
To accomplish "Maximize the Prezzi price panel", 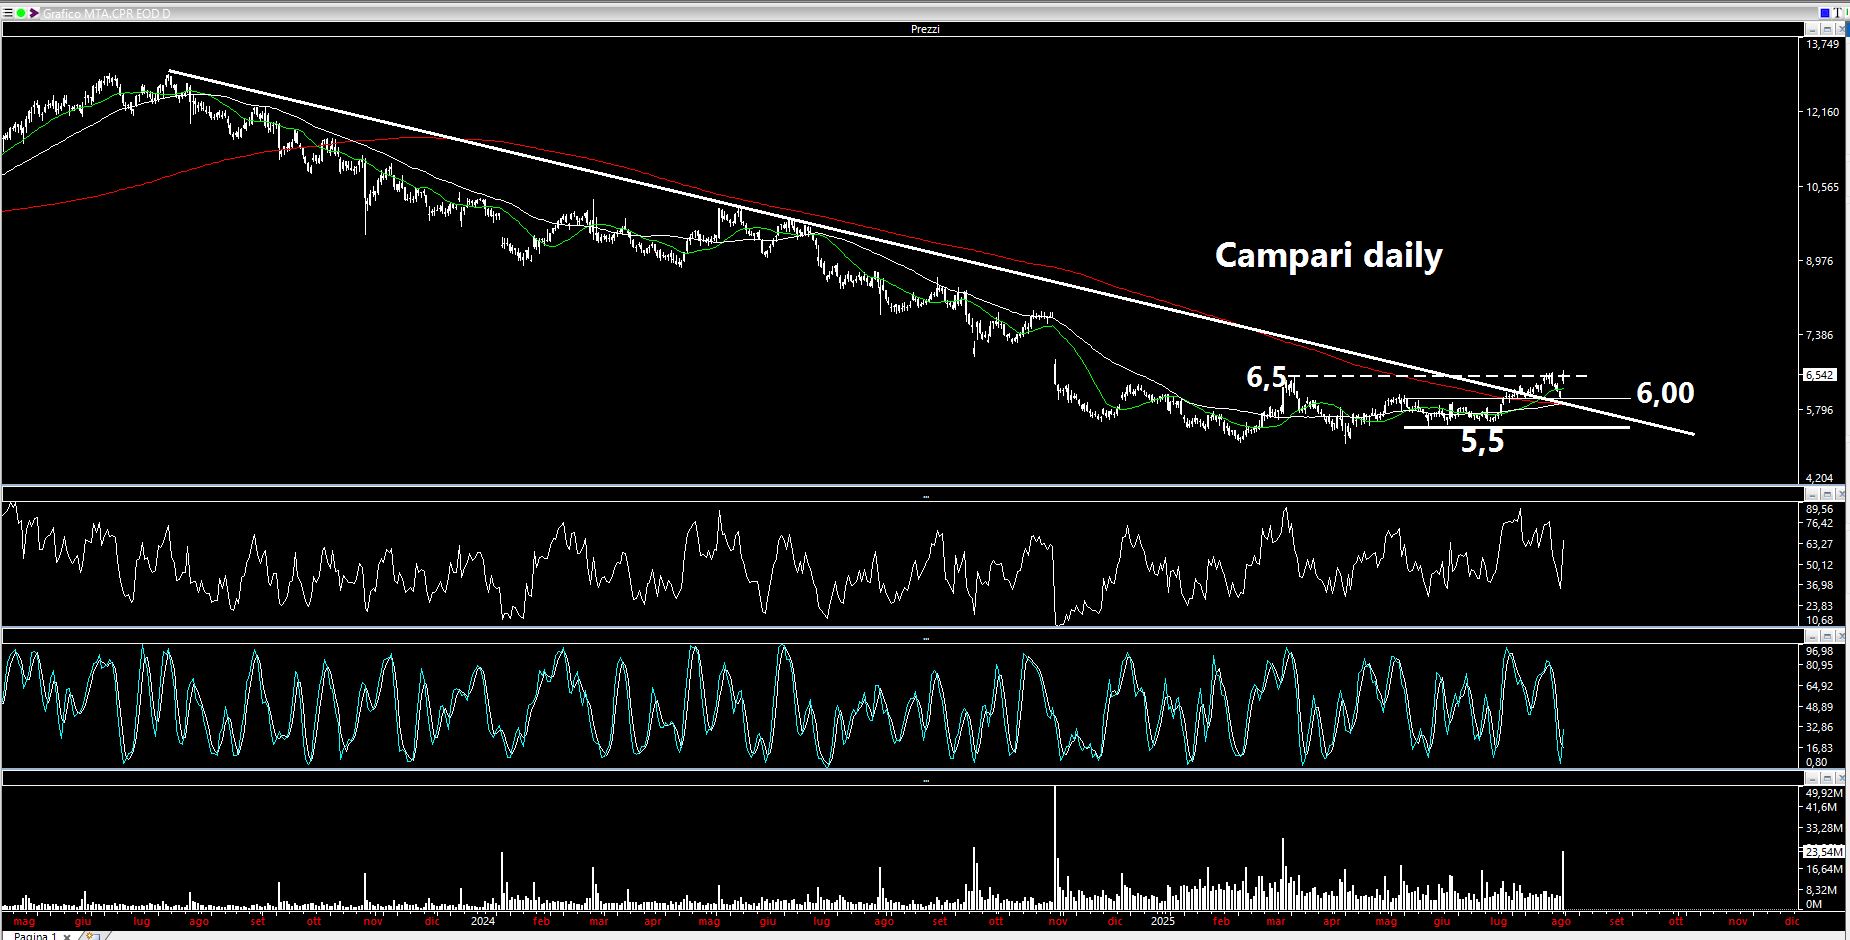I will coord(1827,30).
